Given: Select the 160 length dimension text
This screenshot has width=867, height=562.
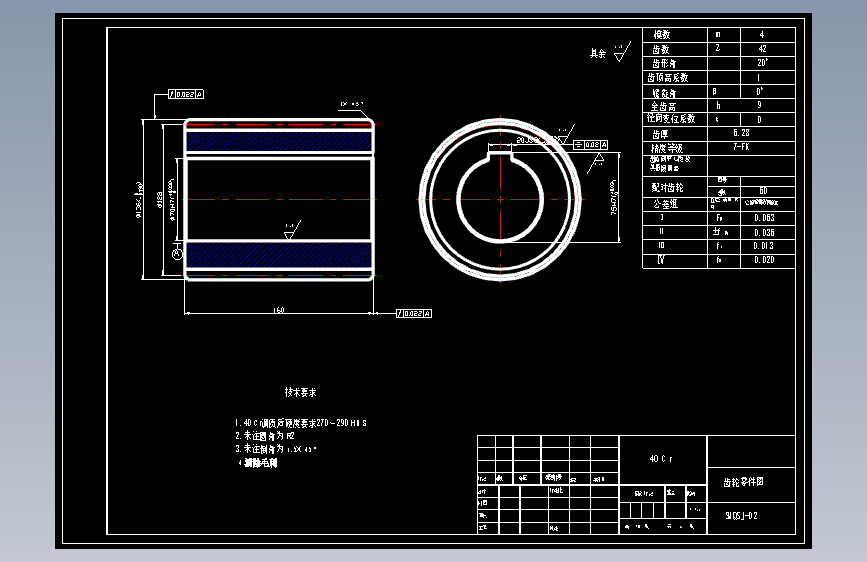Looking at the screenshot, I should pos(279,310).
